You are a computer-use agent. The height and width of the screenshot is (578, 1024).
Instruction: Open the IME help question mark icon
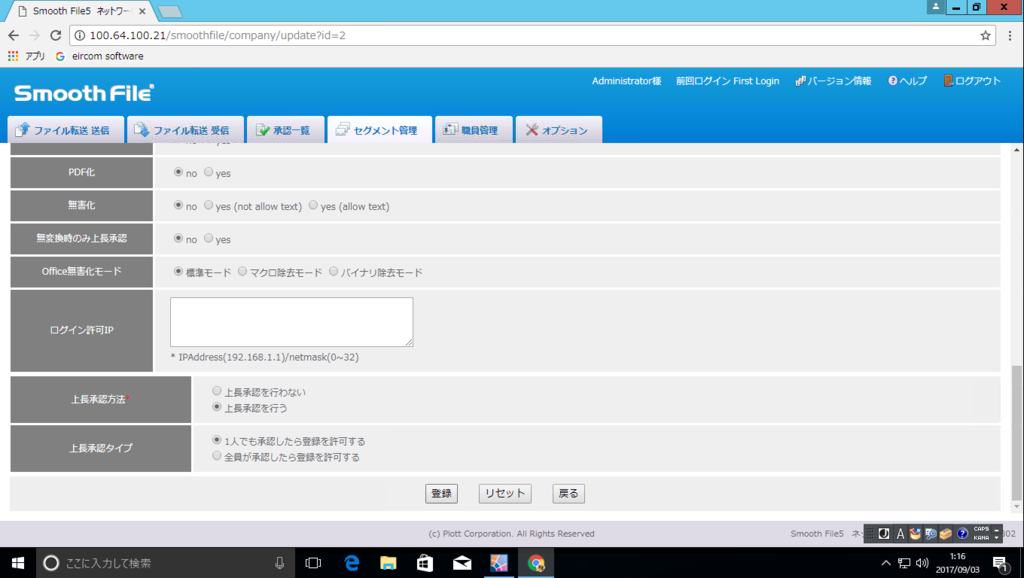coord(962,534)
